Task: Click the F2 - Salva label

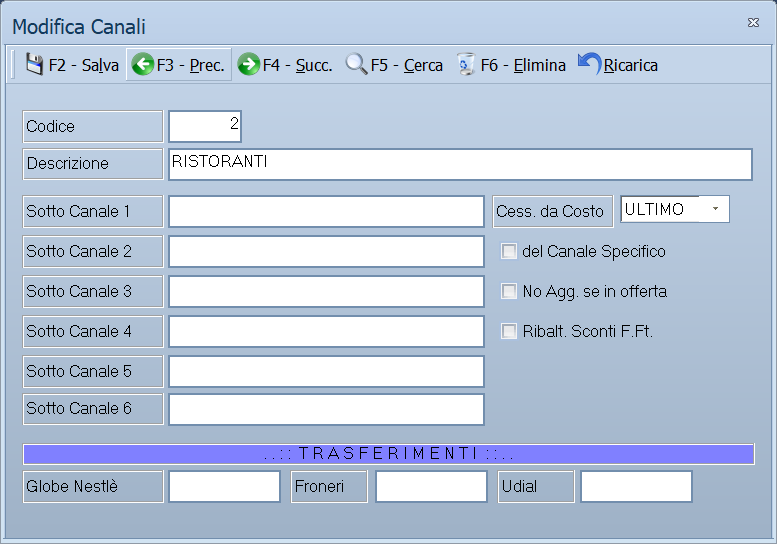Action: 84,65
